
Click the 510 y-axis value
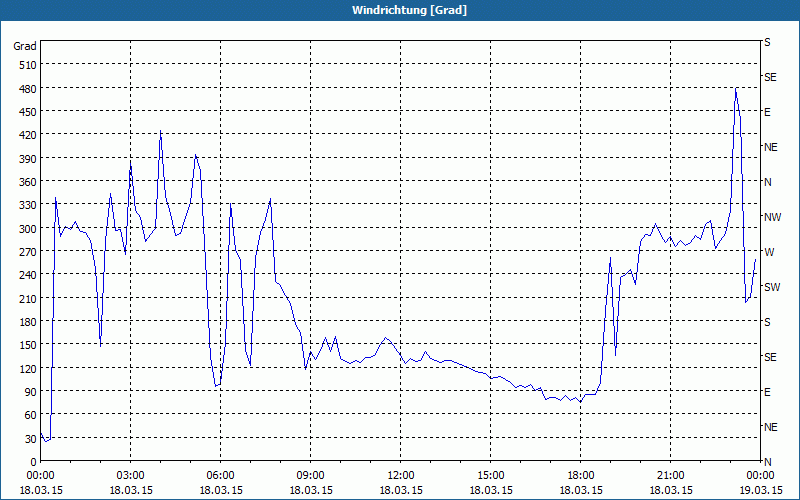click(28, 65)
